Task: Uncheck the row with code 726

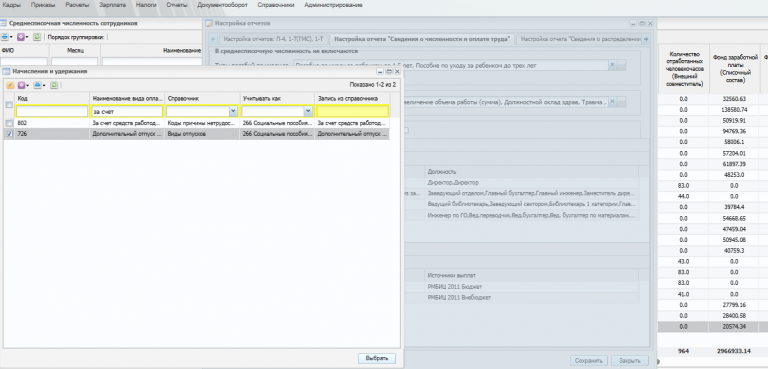Action: [x=10, y=133]
